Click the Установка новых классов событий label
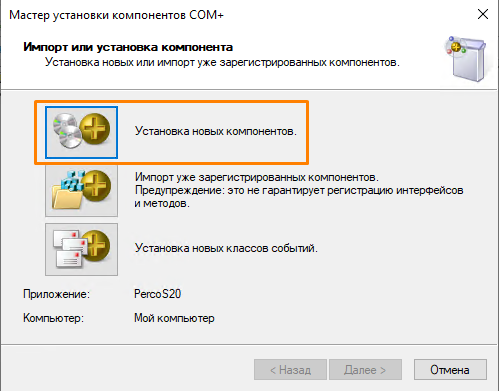The image size is (499, 391). (x=226, y=248)
